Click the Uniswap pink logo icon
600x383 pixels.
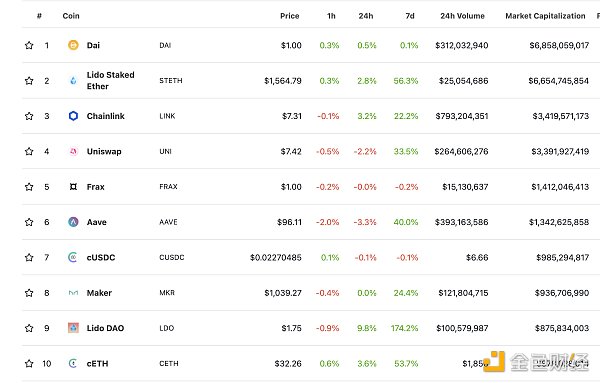point(73,152)
